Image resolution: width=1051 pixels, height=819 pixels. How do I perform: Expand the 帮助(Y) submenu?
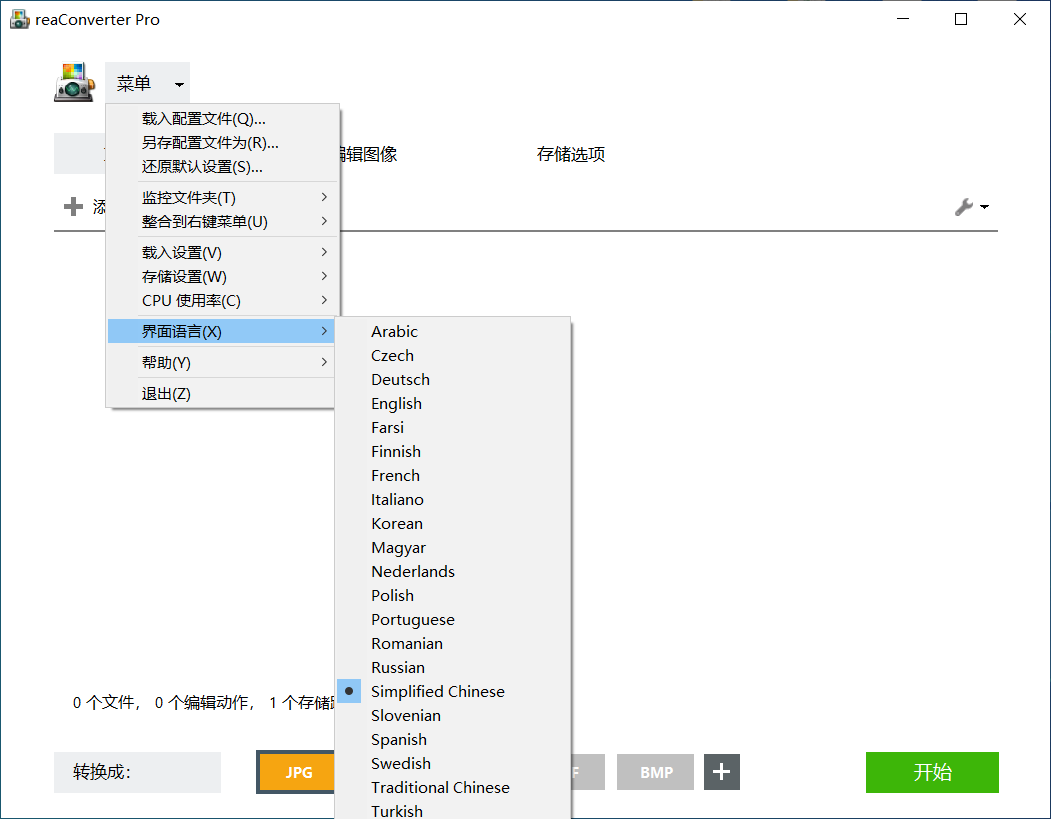click(223, 363)
